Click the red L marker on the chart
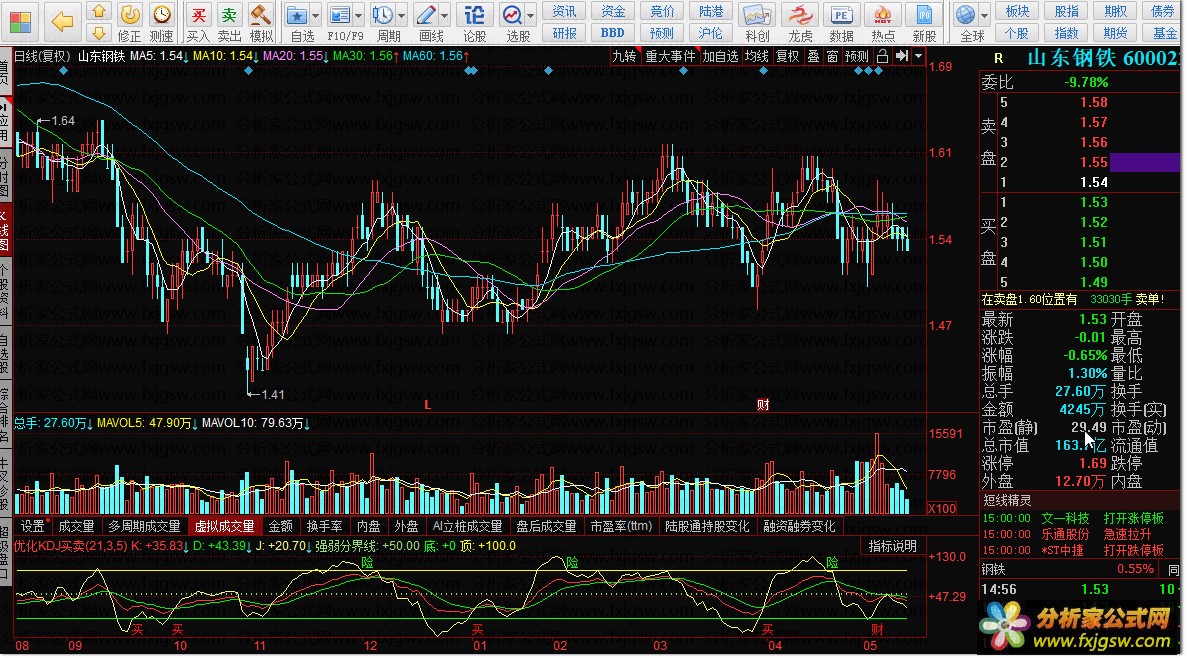Image resolution: width=1187 pixels, height=658 pixels. pos(428,405)
